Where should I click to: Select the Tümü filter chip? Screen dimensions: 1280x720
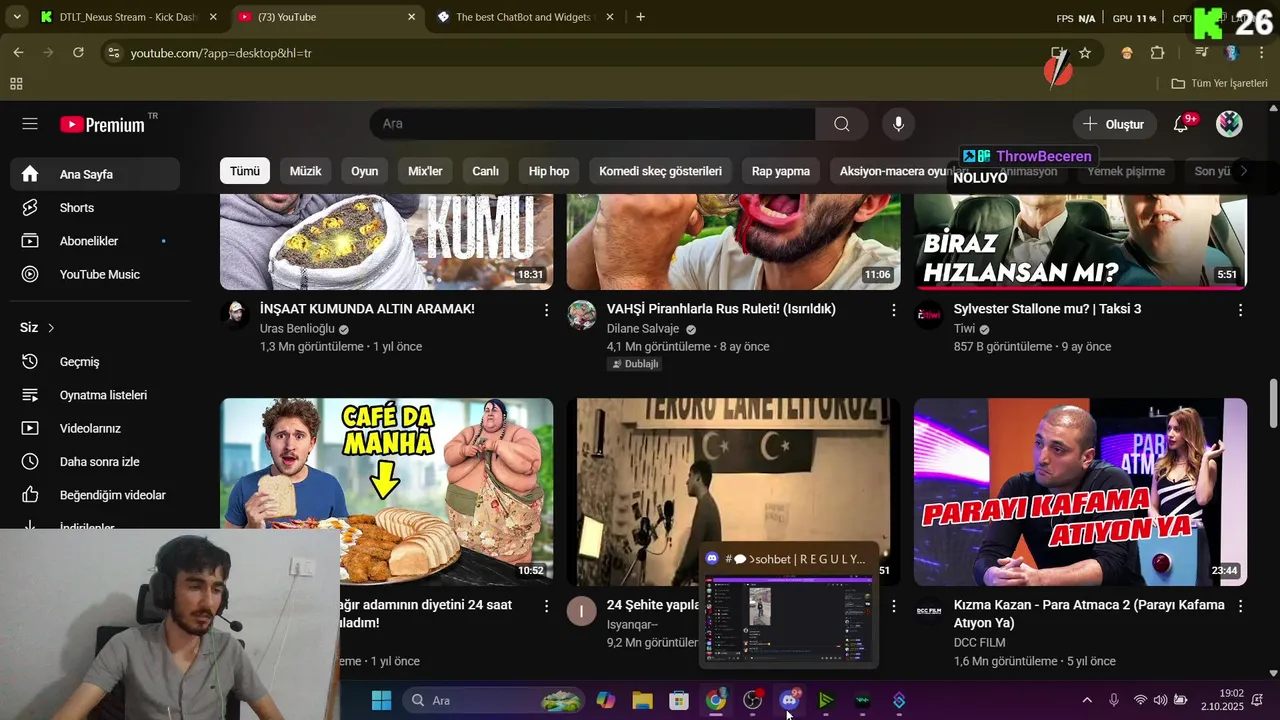point(245,171)
